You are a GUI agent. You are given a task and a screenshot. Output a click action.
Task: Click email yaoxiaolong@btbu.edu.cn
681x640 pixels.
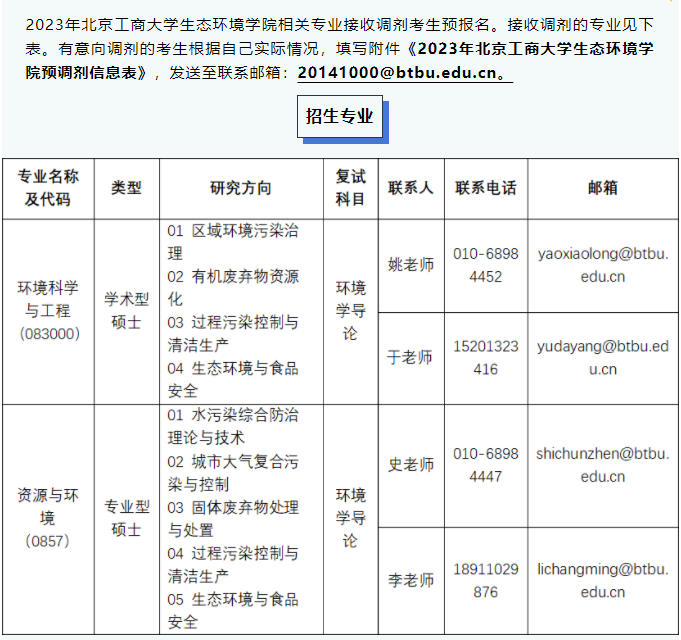pos(603,265)
